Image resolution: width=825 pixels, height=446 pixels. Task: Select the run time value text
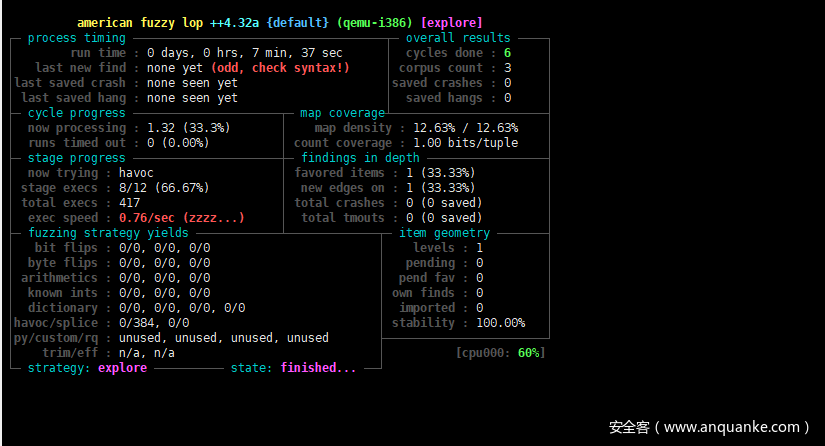244,53
